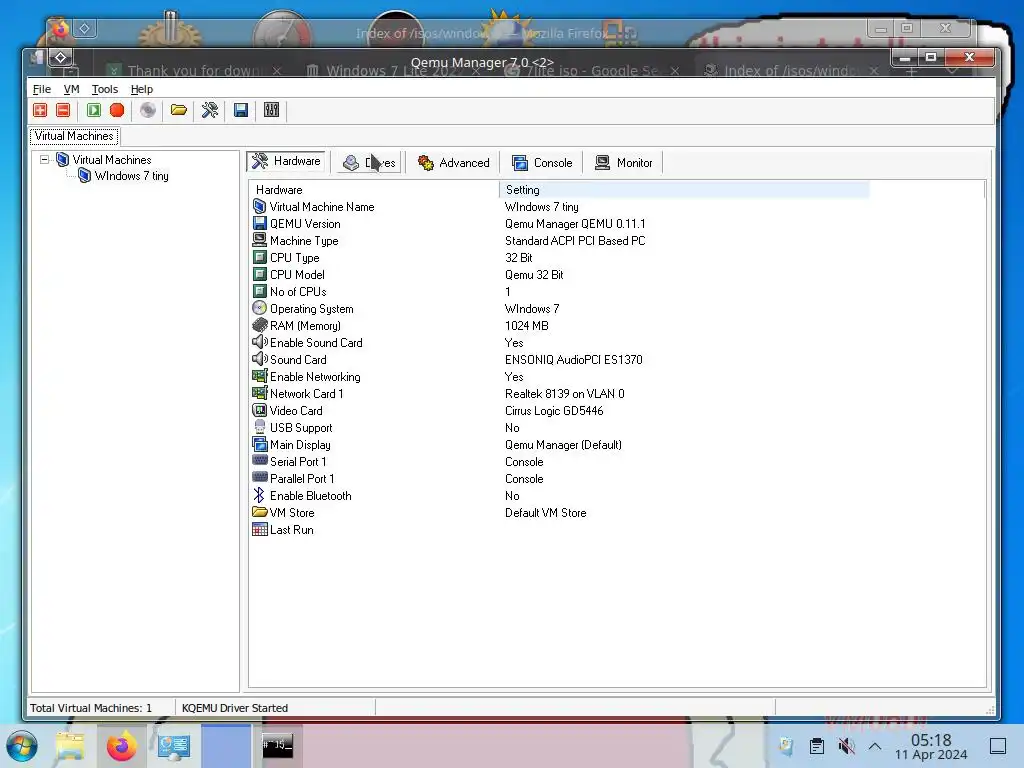The image size is (1024, 768).
Task: Click the blue floppy disk save icon
Action: click(x=241, y=110)
